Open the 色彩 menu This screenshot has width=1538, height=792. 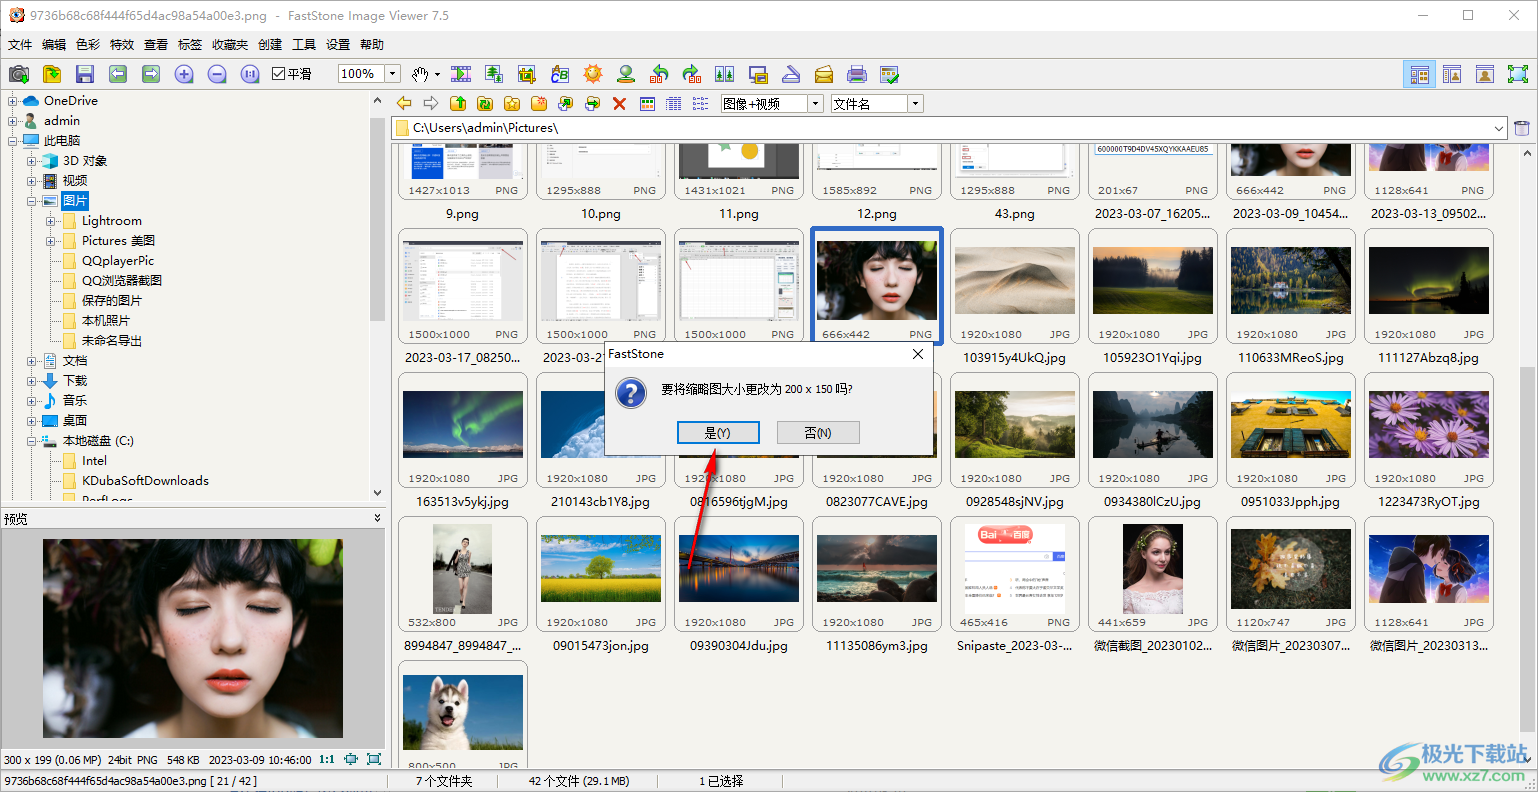pos(88,45)
